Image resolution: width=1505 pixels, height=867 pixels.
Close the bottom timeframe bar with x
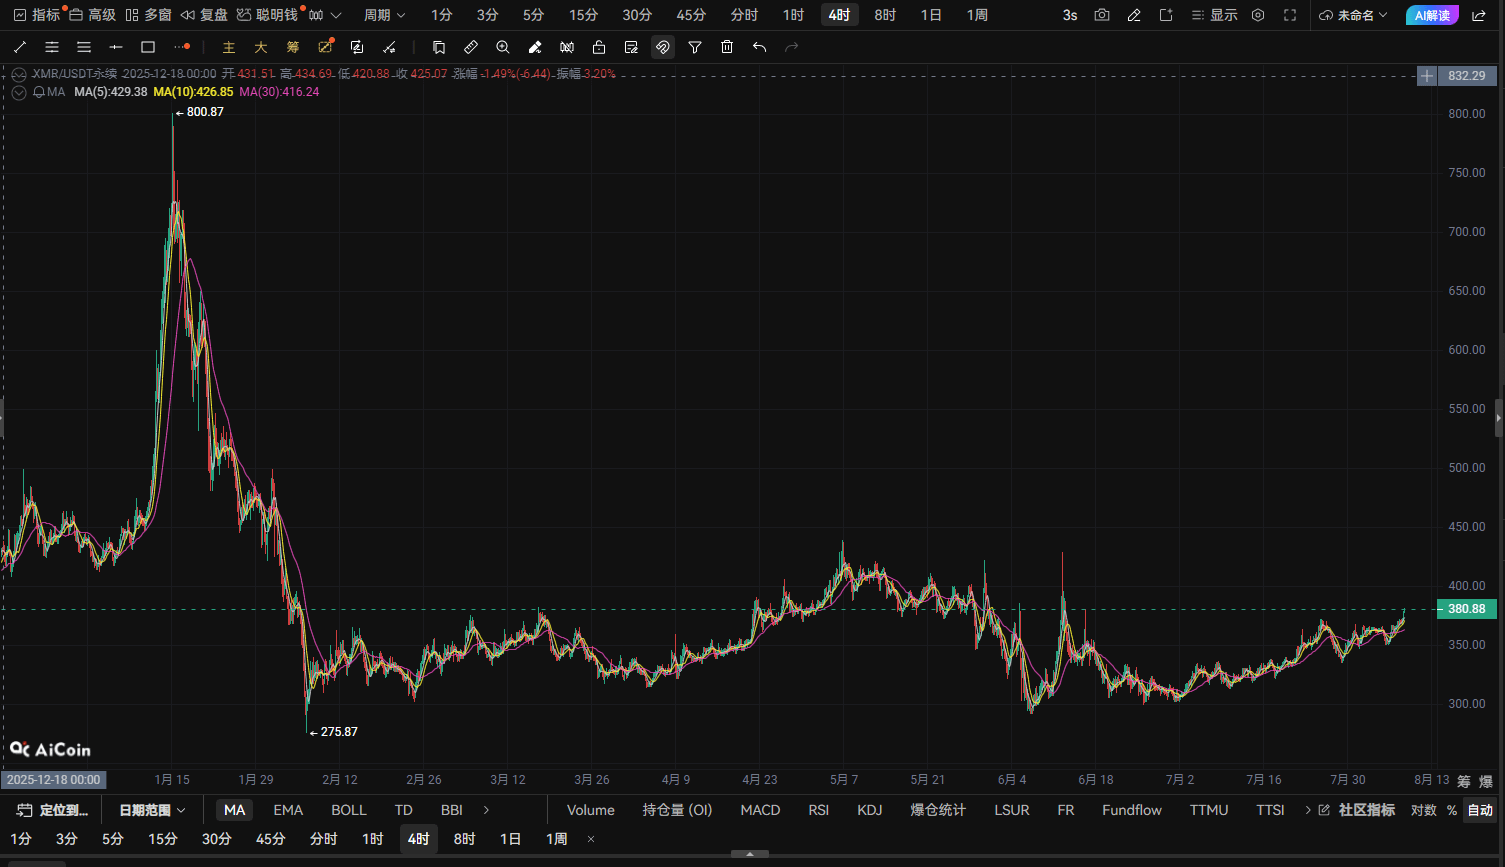point(591,839)
